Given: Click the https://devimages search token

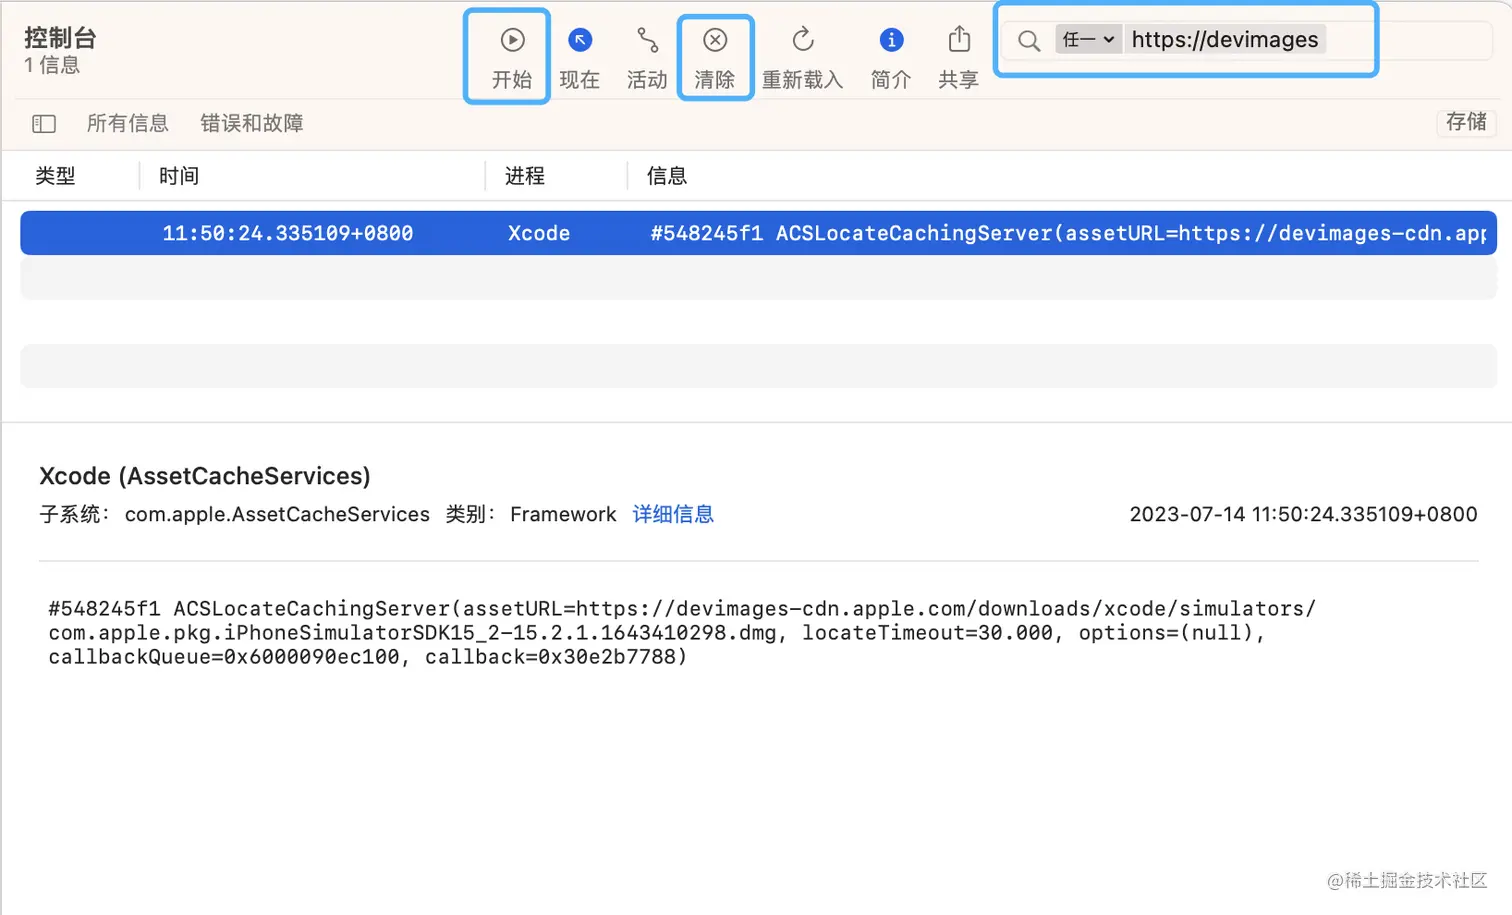Looking at the screenshot, I should click(x=1225, y=40).
